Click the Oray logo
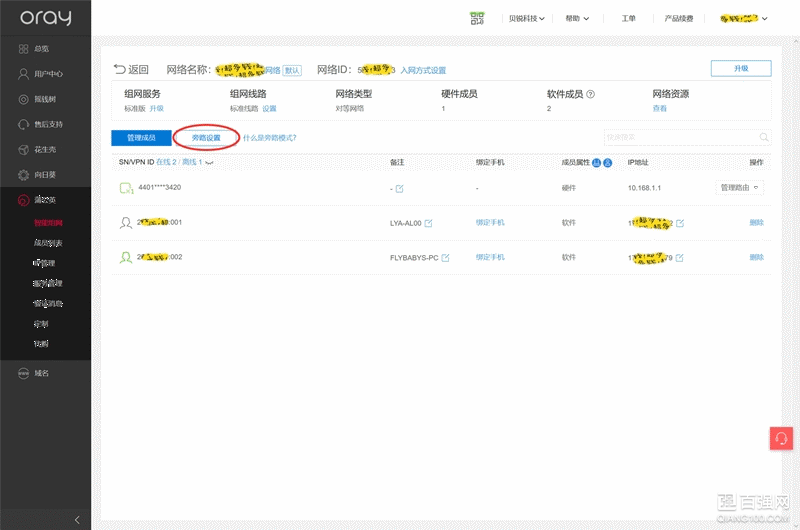The width and height of the screenshot is (800, 530). (x=45, y=17)
